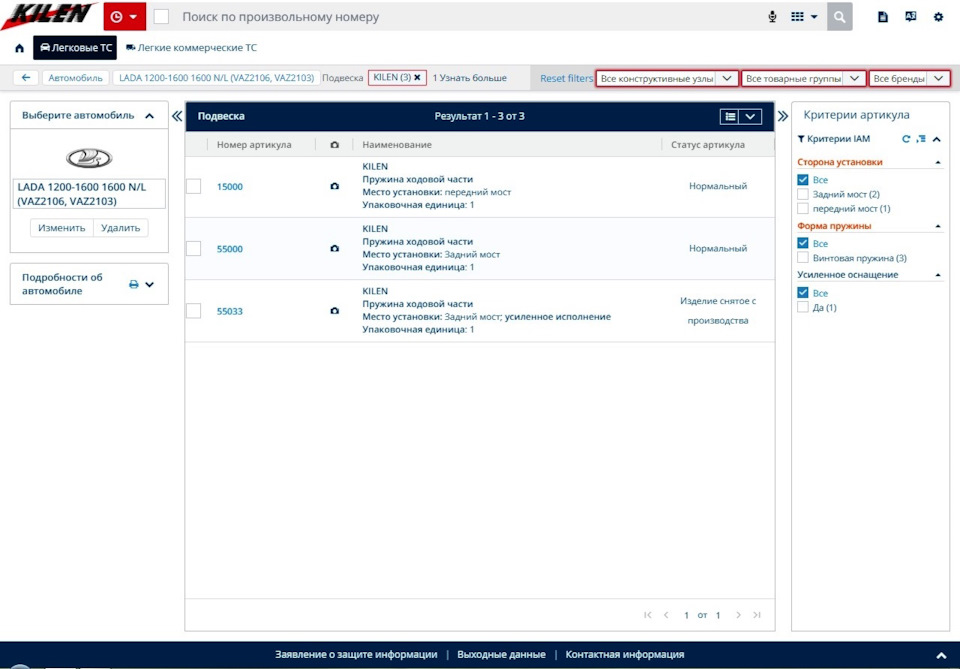Viewport: 960px width, 669px height.
Task: Open the grid search-type dropdown
Action: coord(804,17)
